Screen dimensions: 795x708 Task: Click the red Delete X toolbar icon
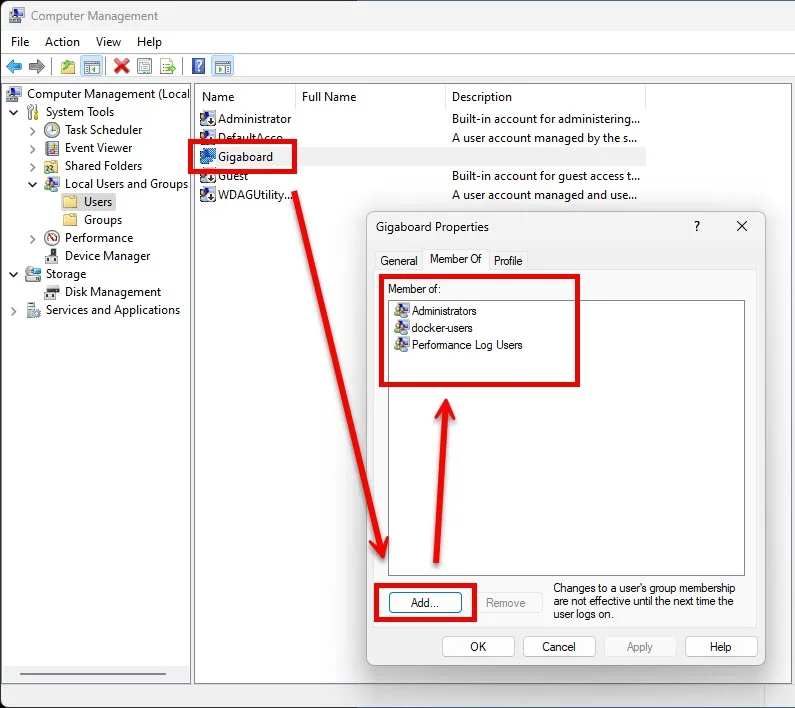coord(122,66)
